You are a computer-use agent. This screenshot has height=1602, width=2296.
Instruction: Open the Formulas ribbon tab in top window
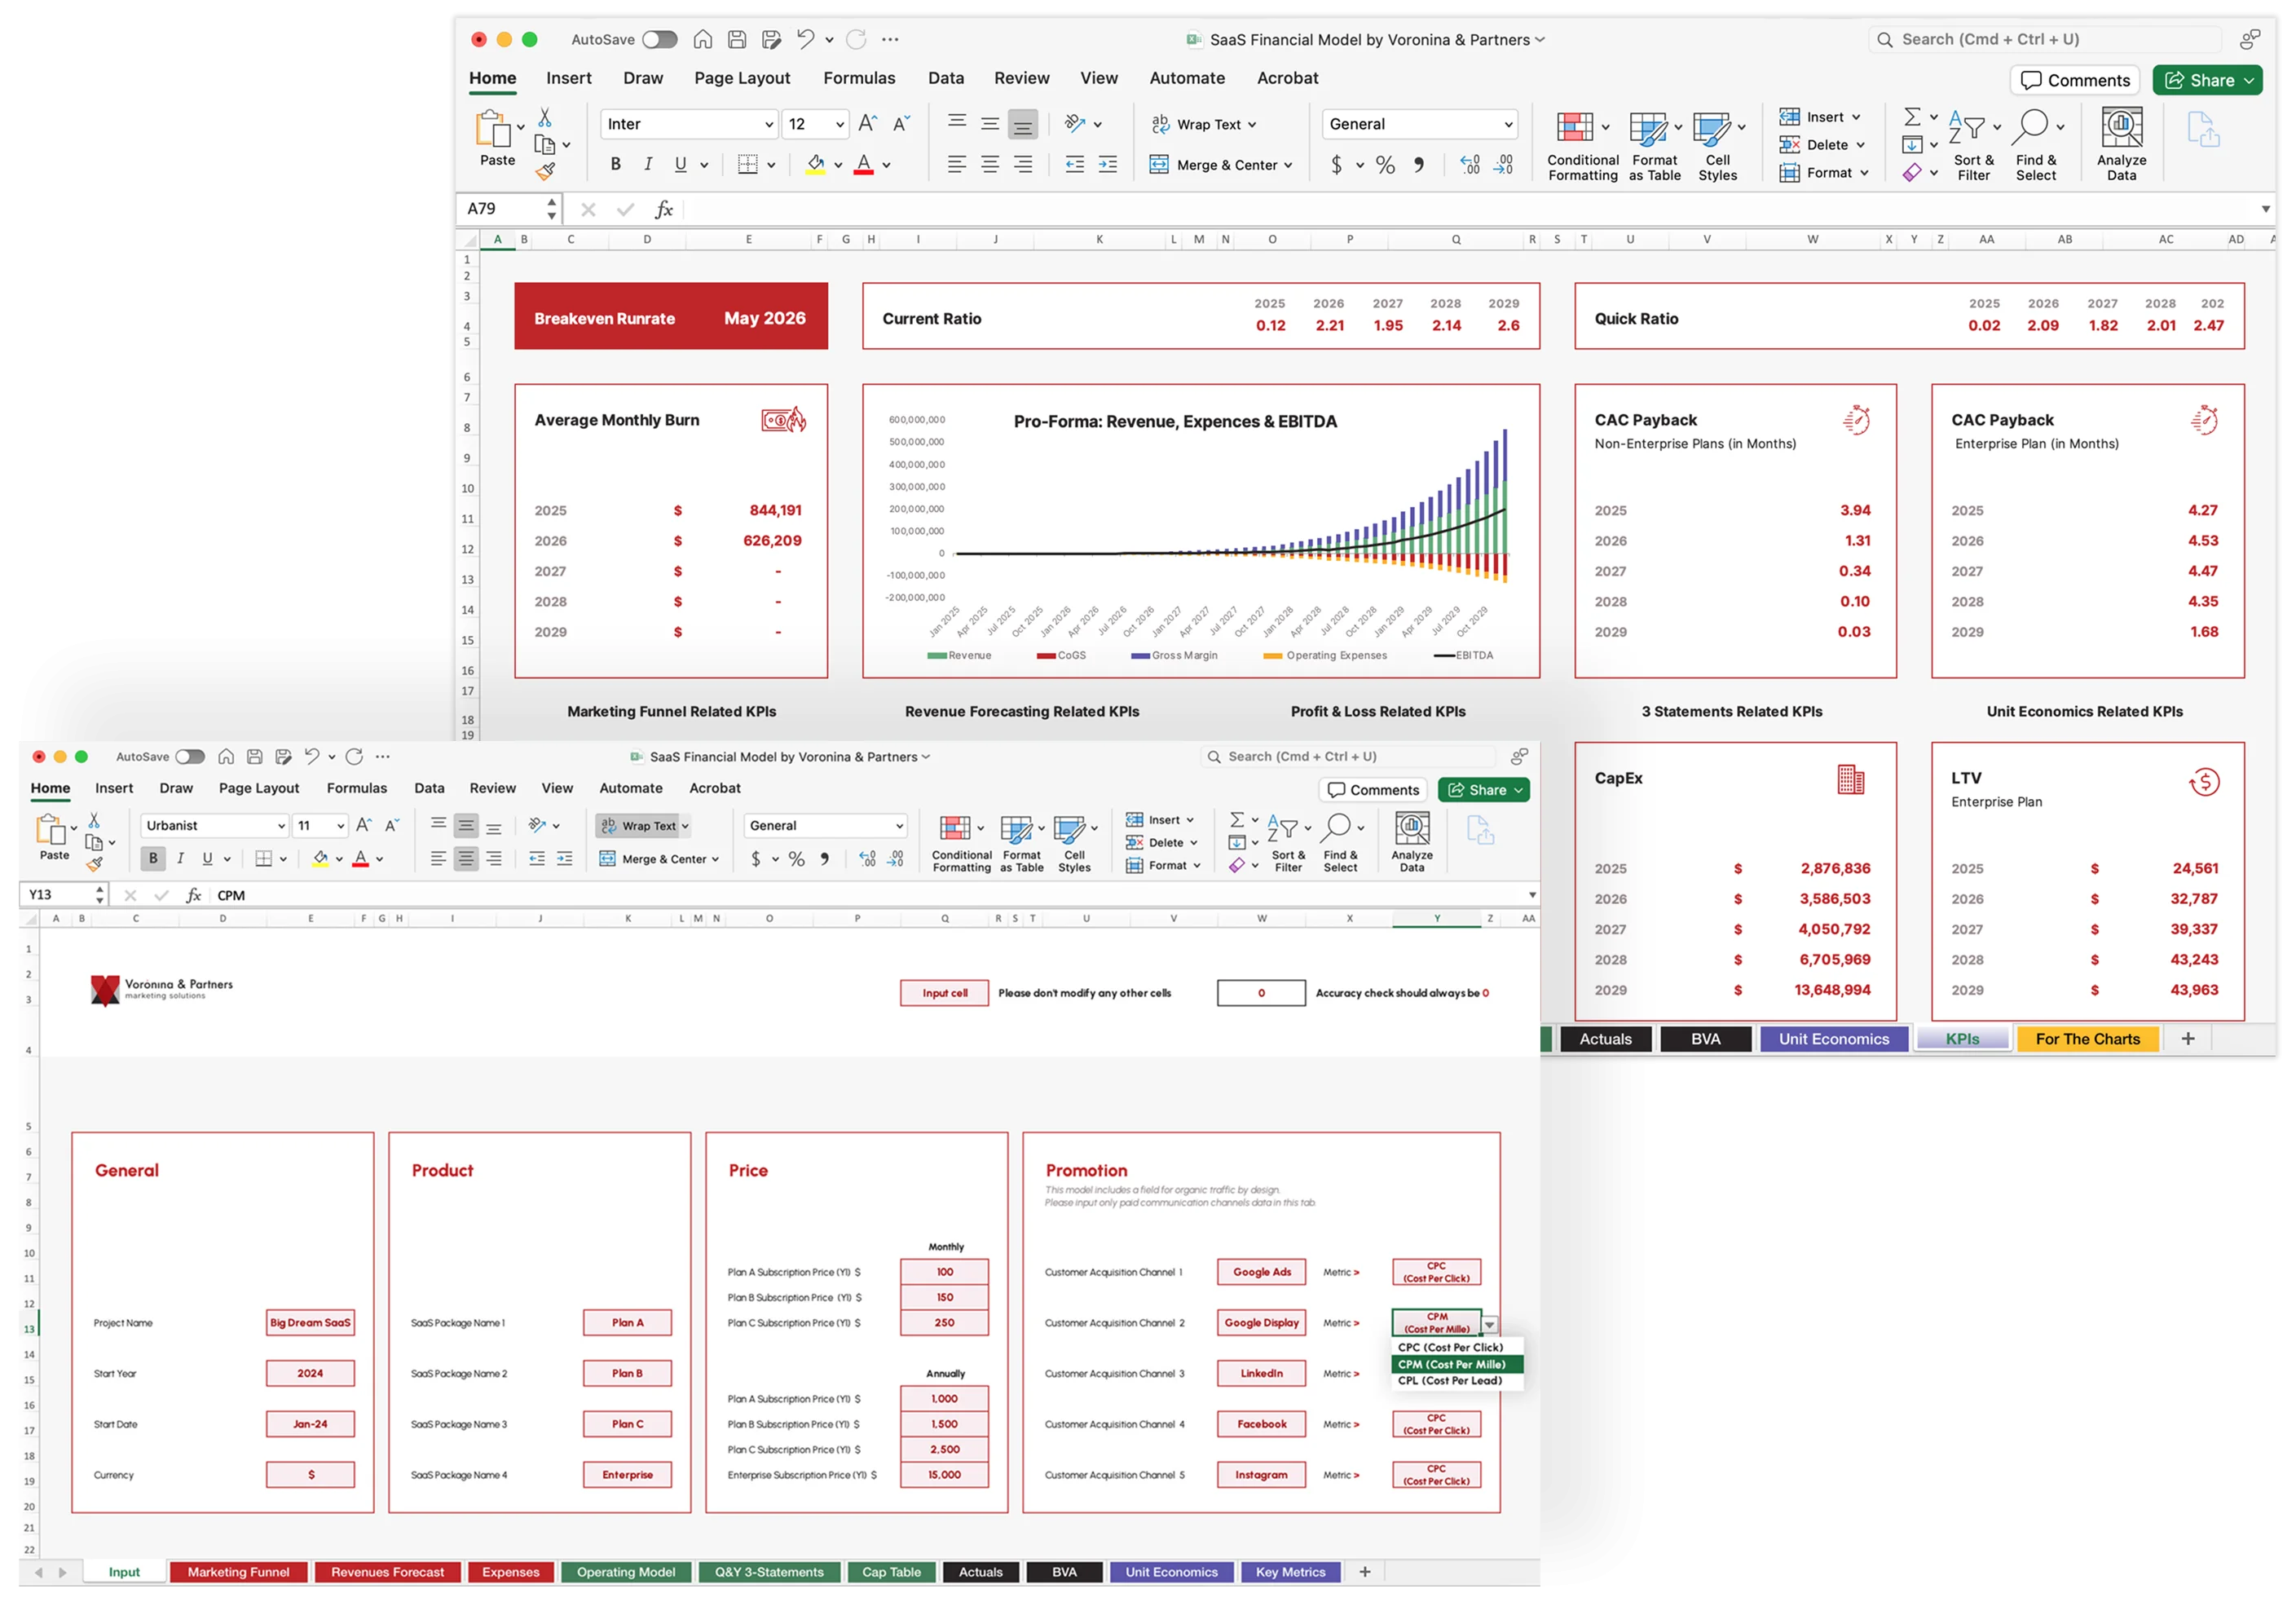859,78
